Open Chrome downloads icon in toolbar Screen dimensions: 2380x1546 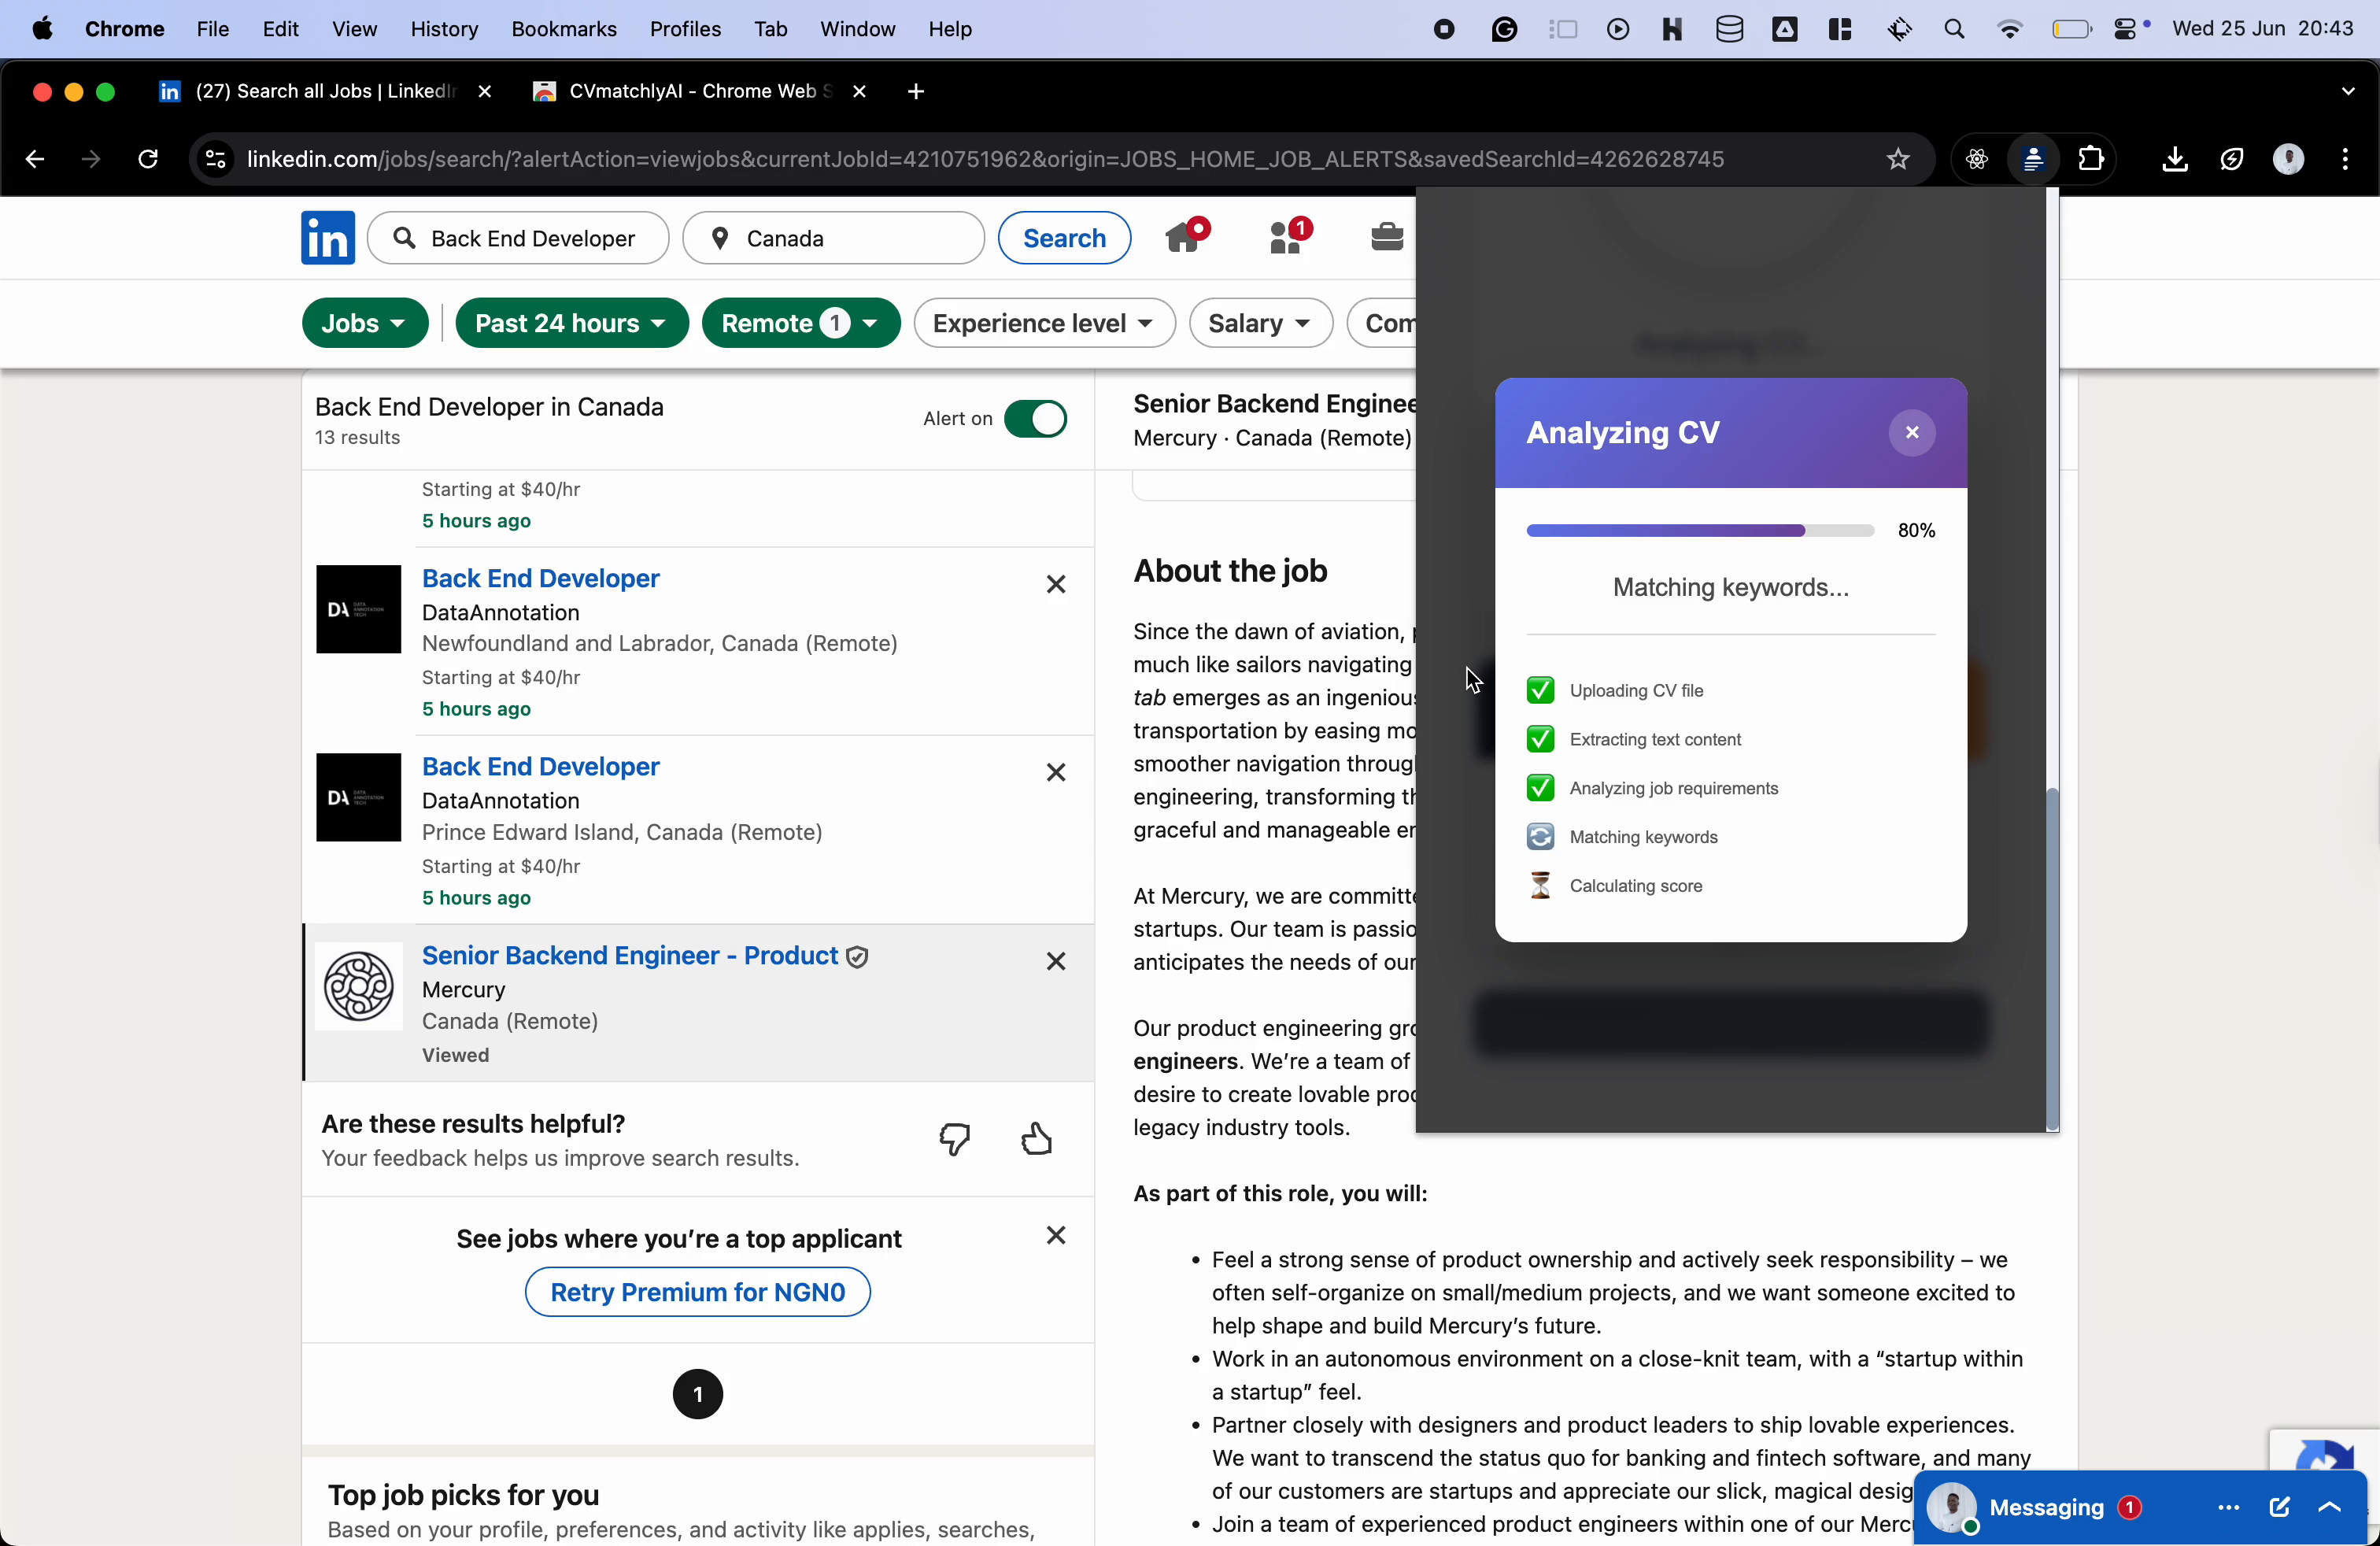tap(2174, 159)
